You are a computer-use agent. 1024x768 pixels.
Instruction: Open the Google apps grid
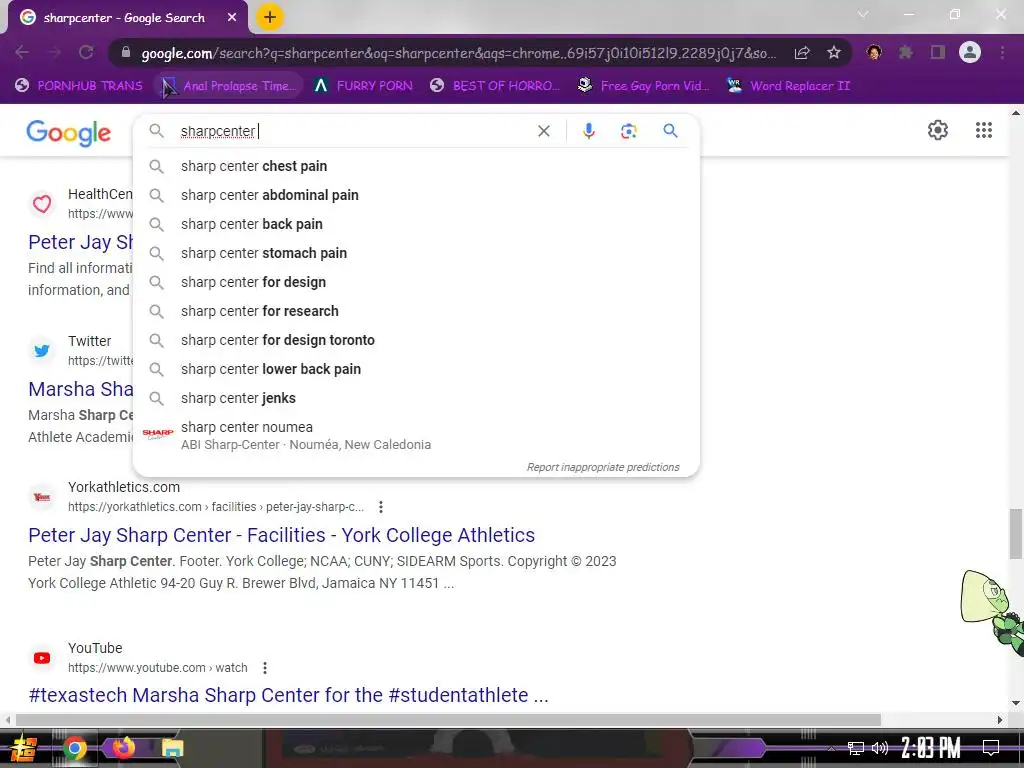coord(984,130)
